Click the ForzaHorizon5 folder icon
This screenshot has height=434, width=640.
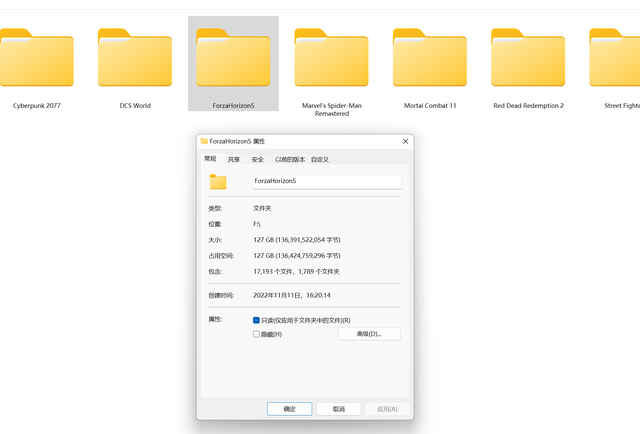click(x=233, y=58)
